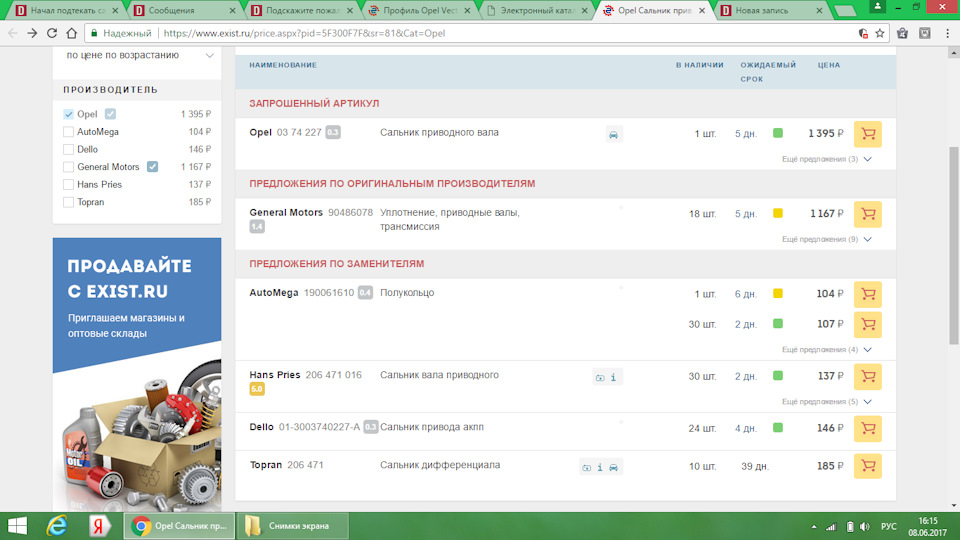This screenshot has height=540, width=960.
Task: Launch Internet Explorer from taskbar
Action: tap(57, 526)
